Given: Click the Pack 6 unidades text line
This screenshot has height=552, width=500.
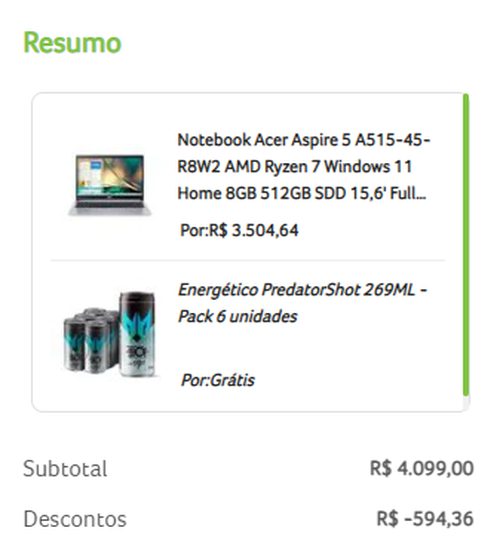Looking at the screenshot, I should 238,316.
